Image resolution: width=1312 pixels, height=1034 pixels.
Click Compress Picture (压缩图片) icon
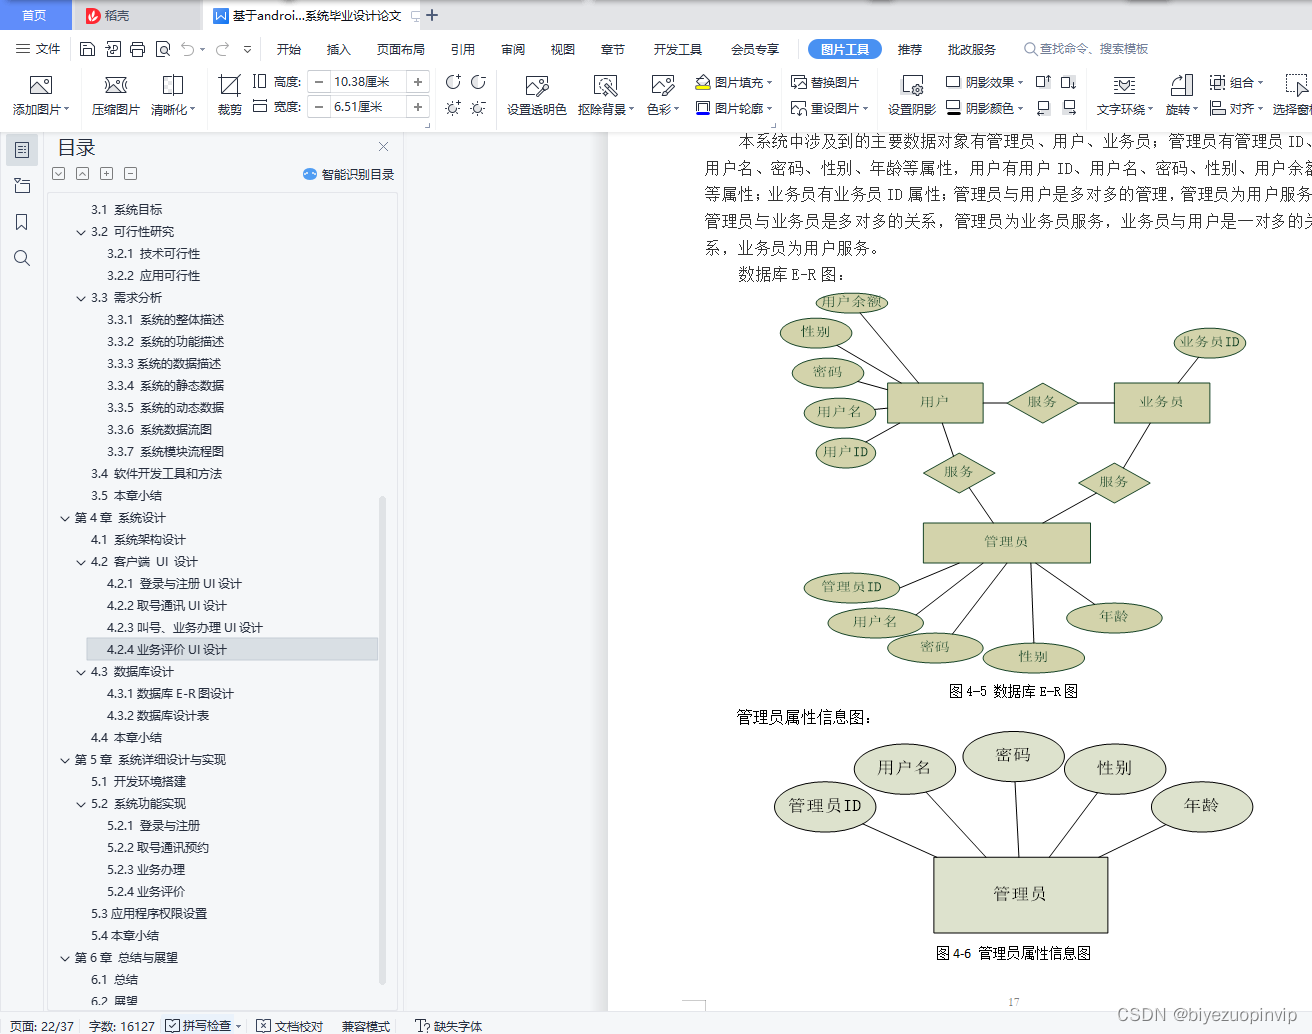coord(116,85)
